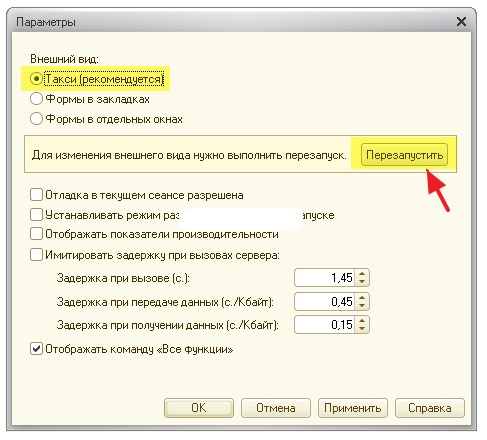Click the Задержка при передаче данных field
The height and width of the screenshot is (440, 487).
(325, 302)
